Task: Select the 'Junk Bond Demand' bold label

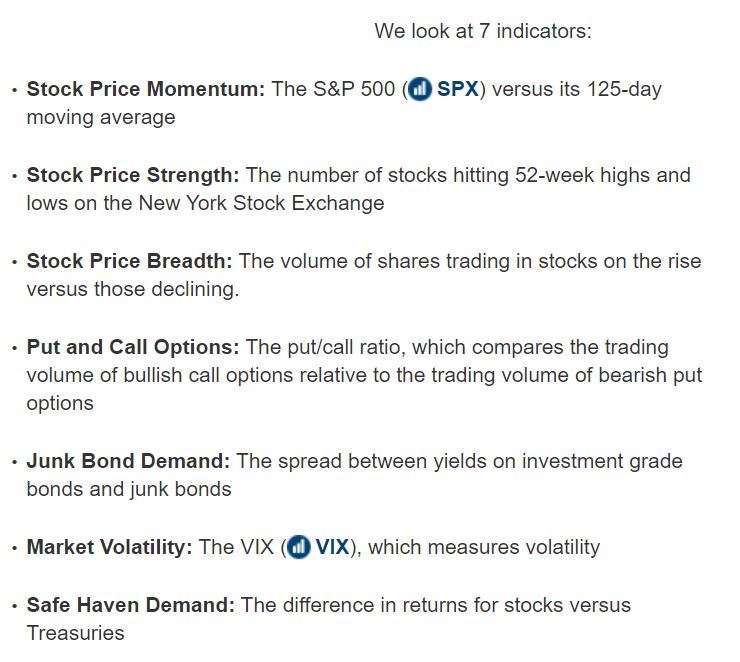Action: pyautogui.click(x=128, y=461)
